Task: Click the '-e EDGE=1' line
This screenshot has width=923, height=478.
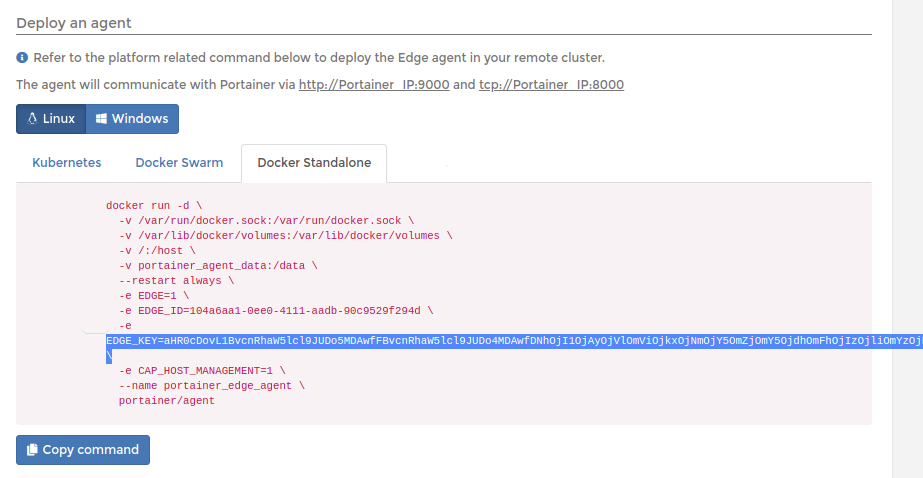Action: 154,296
